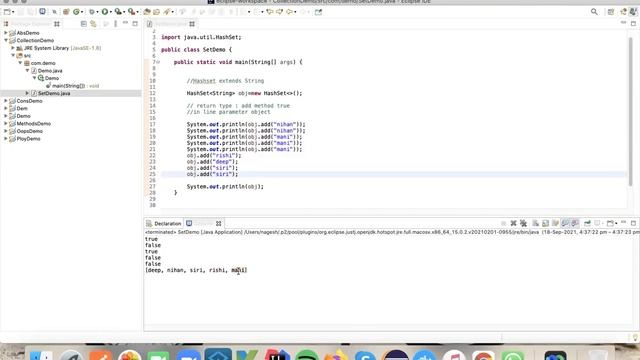Maximize the editor area
This screenshot has height=360, width=640.
coord(633,24)
